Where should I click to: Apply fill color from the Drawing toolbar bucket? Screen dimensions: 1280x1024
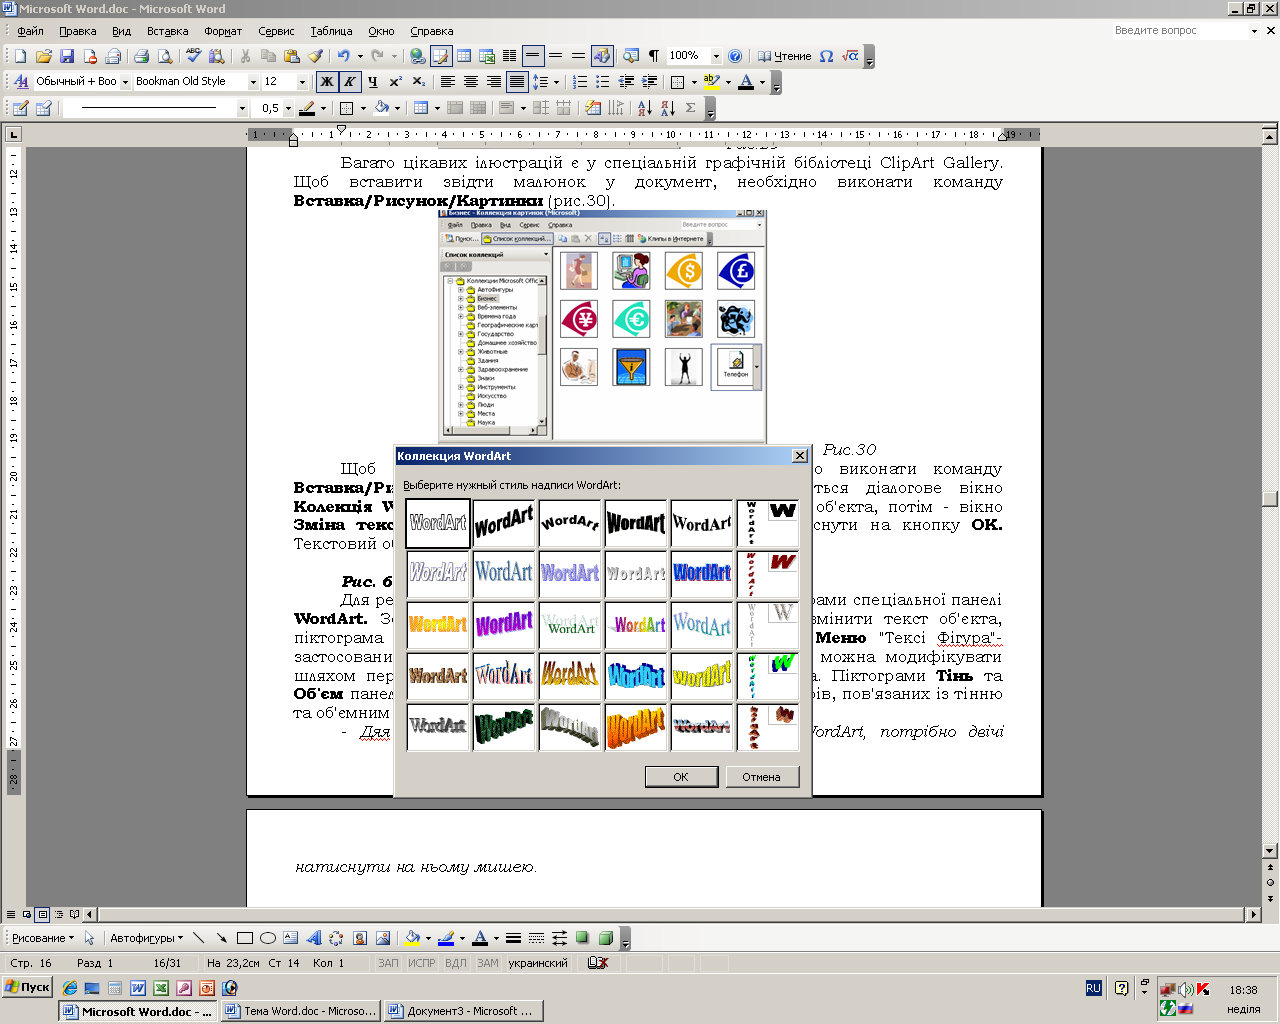point(411,938)
